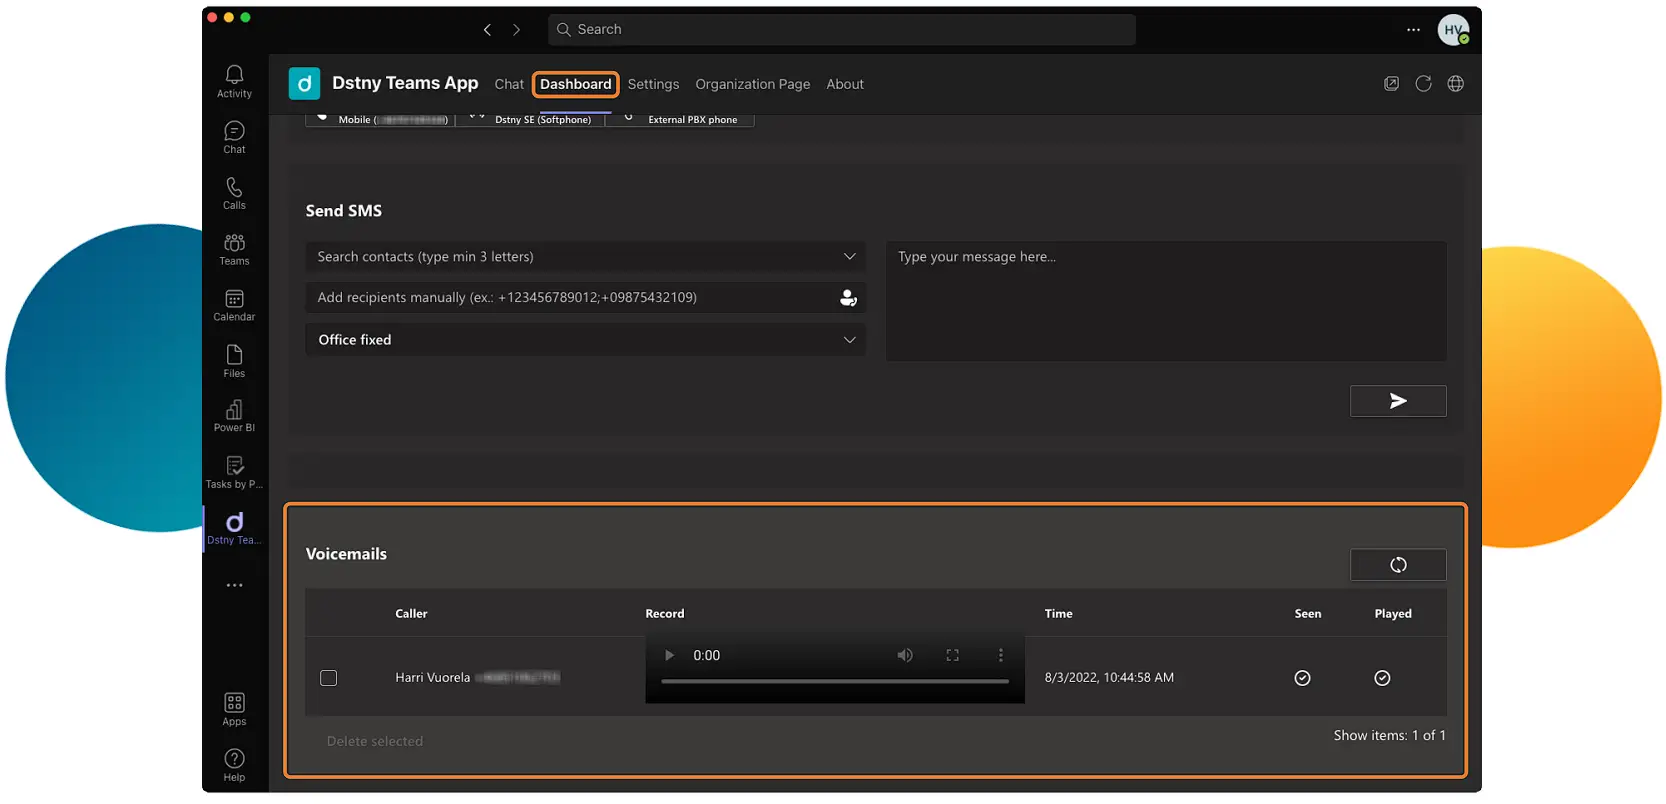Viewport: 1666px width, 804px height.
Task: Open the Apps store in sidebar
Action: 234,709
